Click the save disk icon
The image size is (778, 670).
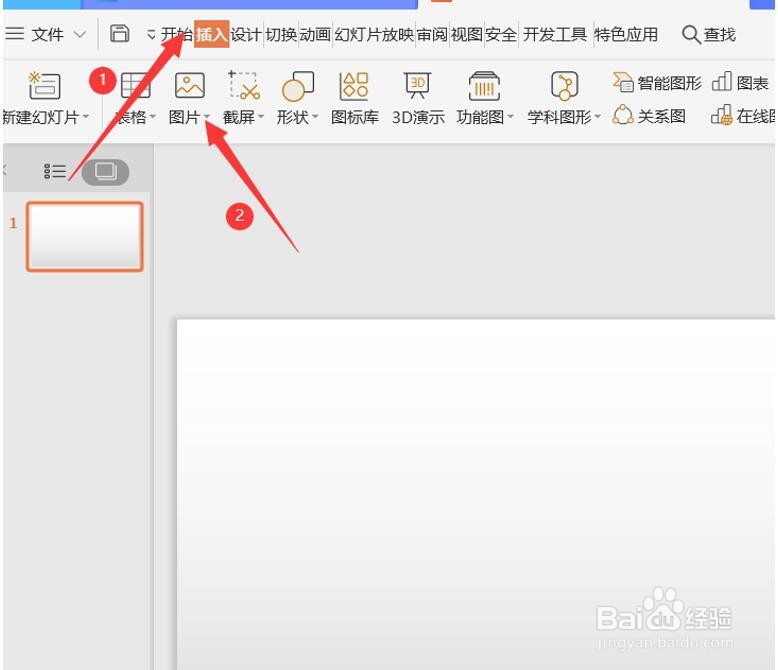pyautogui.click(x=120, y=34)
